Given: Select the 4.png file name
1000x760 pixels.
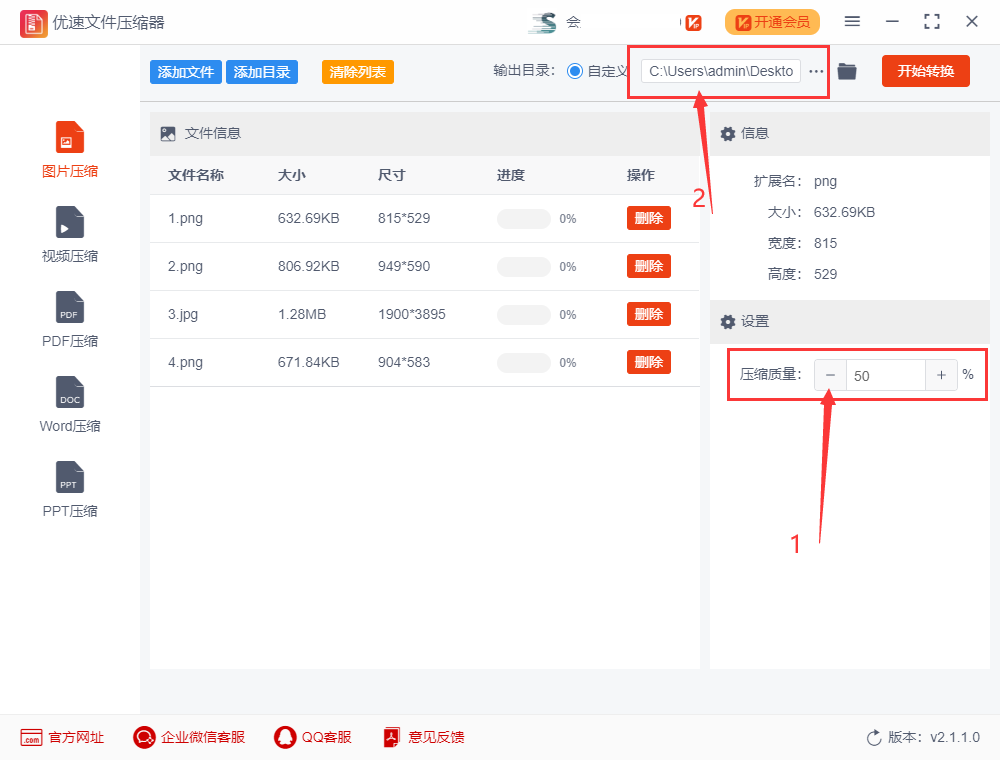Looking at the screenshot, I should [x=186, y=363].
